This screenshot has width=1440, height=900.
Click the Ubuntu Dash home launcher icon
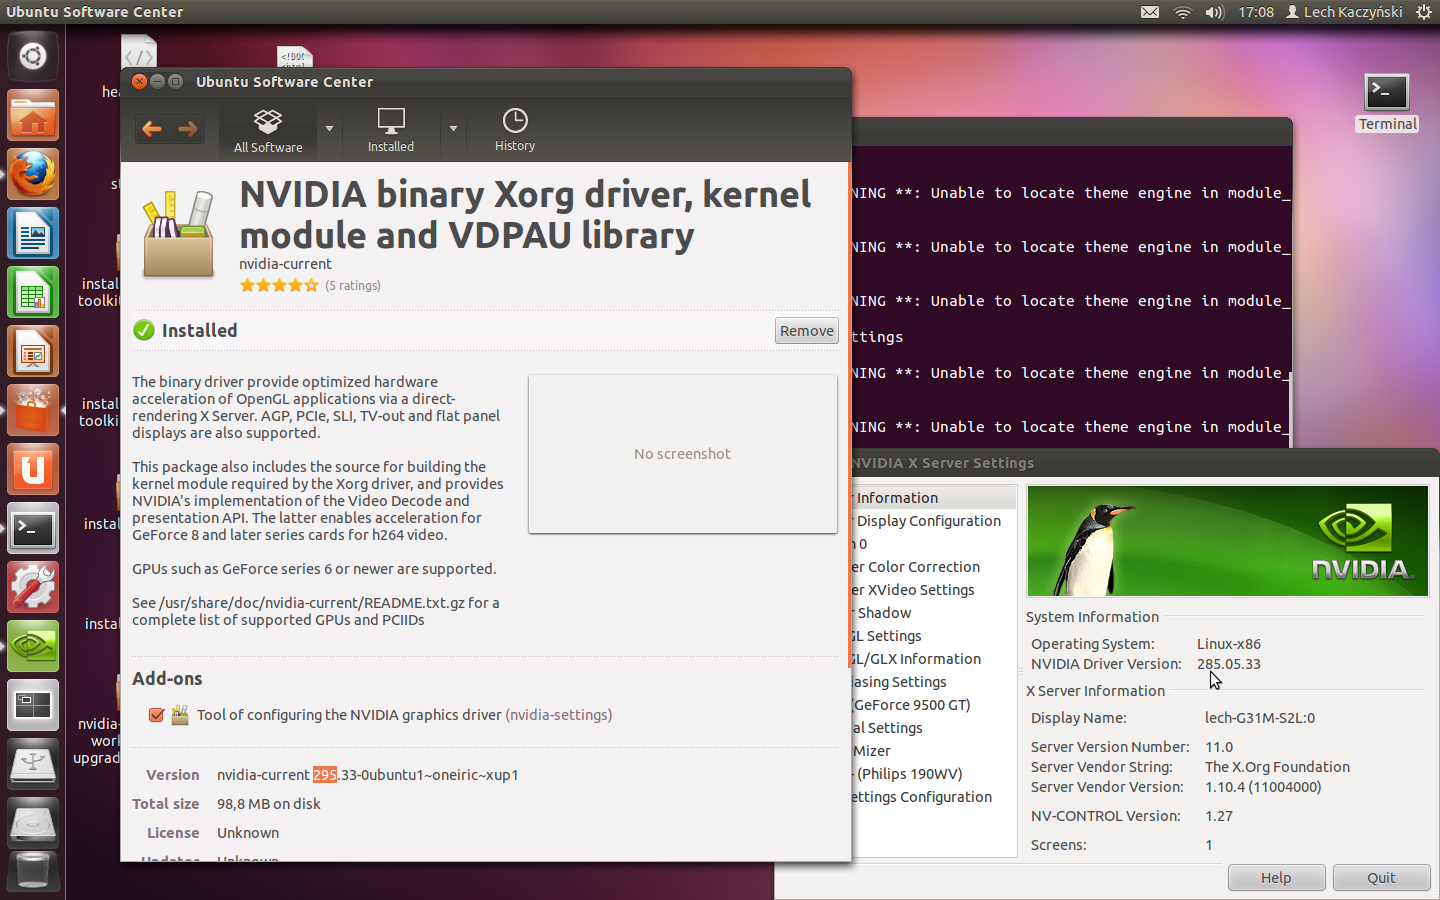tap(33, 56)
